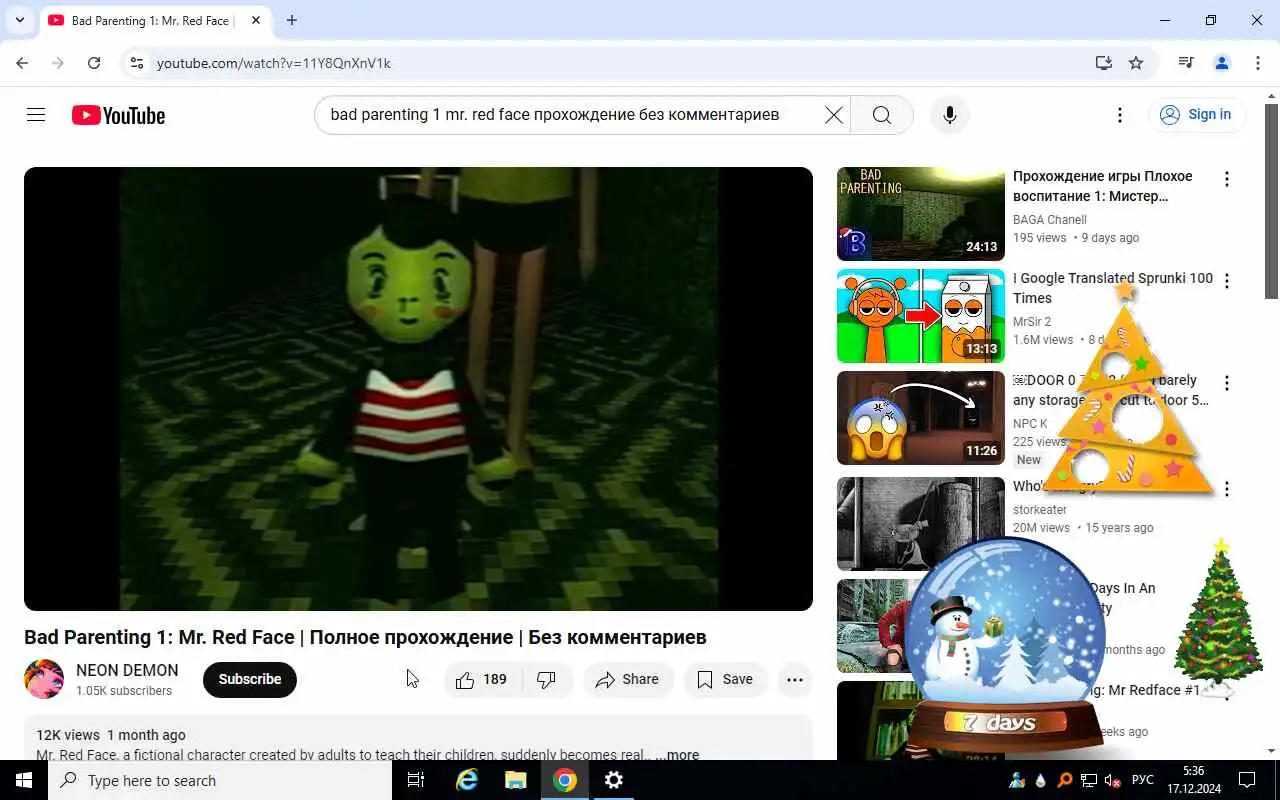Switch input language РУС
This screenshot has height=800, width=1280.
coord(1142,780)
